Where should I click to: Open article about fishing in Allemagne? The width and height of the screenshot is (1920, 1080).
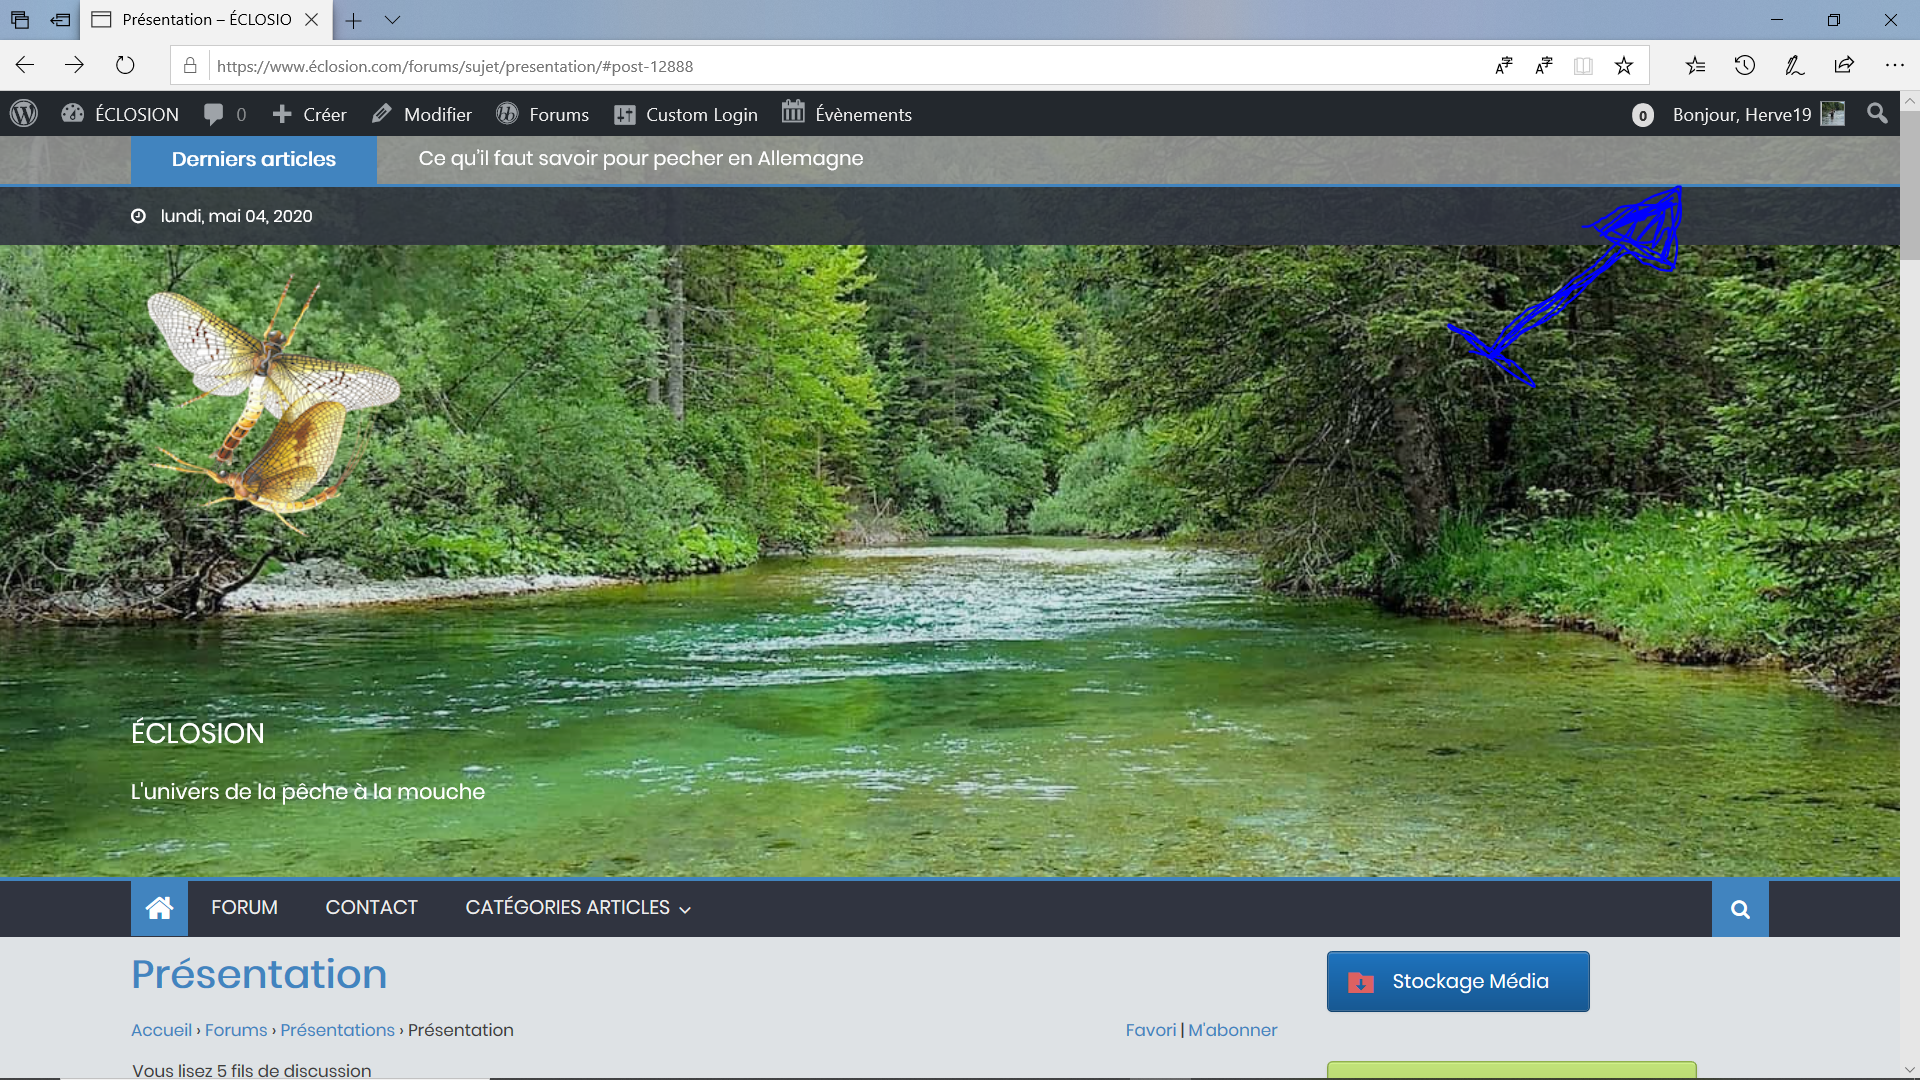641,158
